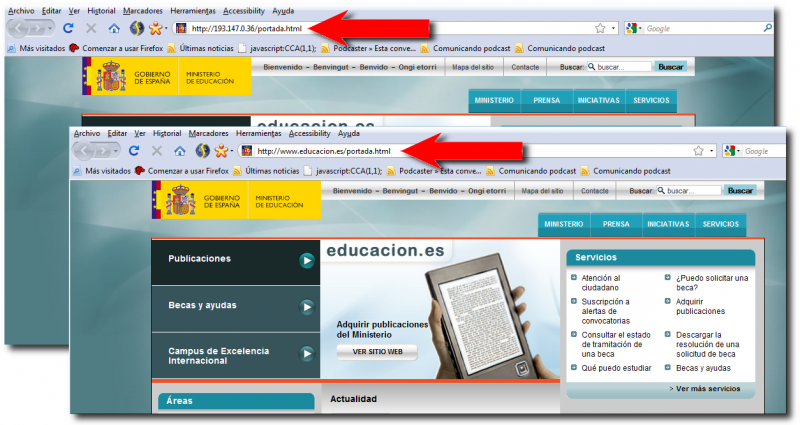Viewport: 800px width, 425px height.
Task: Open Marcadores menu in the back window
Action: (145, 10)
